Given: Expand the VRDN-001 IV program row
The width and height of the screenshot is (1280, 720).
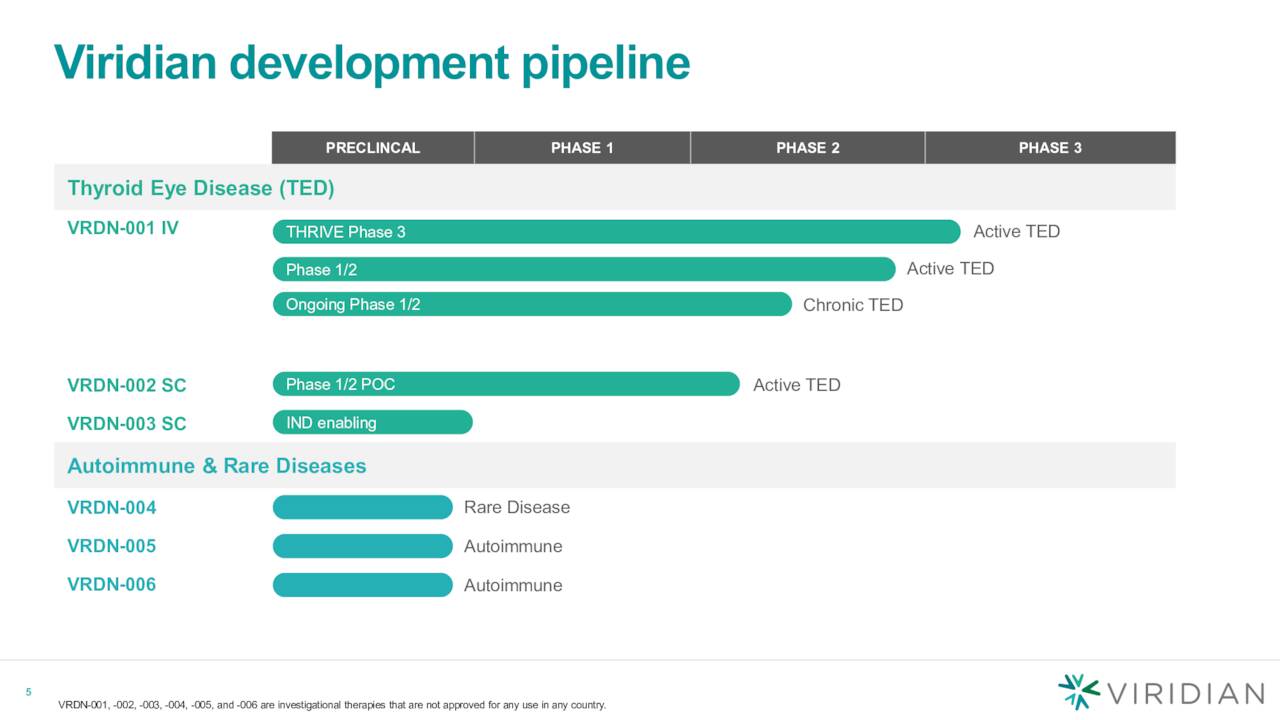Looking at the screenshot, I should point(121,228).
